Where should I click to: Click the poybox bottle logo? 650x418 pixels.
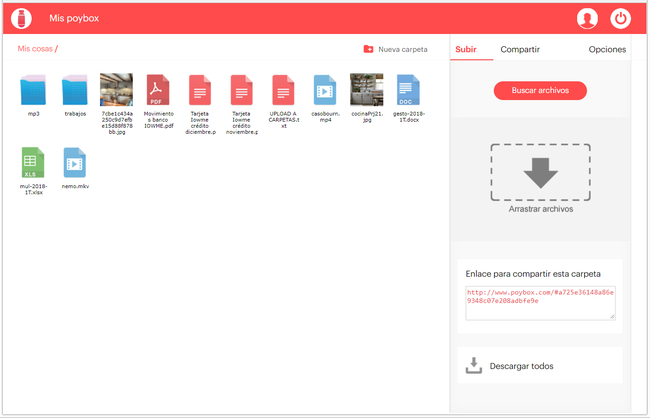coord(21,19)
